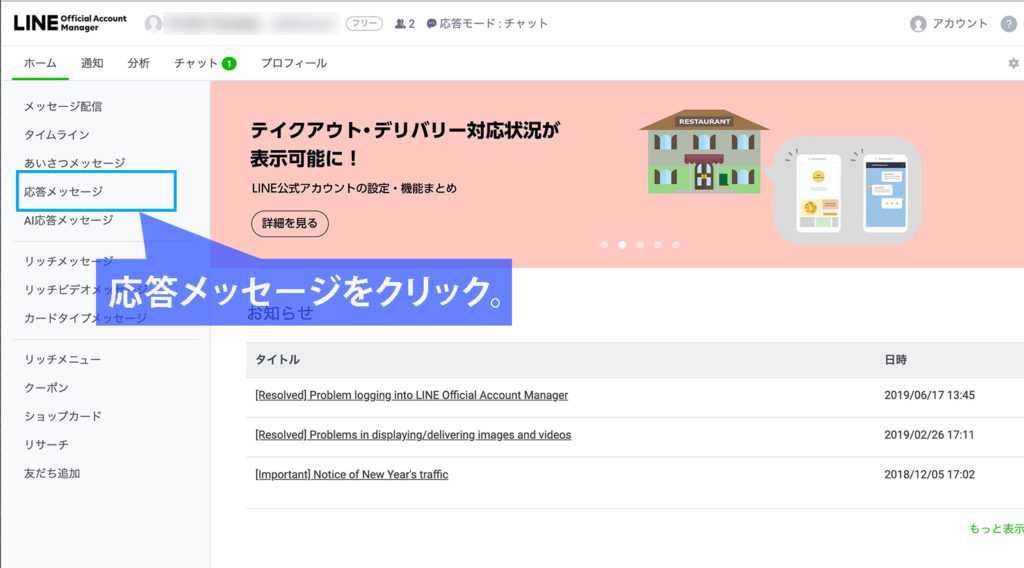Viewport: 1024px width, 568px height.
Task: Open the チャット tab
Action: click(x=204, y=63)
